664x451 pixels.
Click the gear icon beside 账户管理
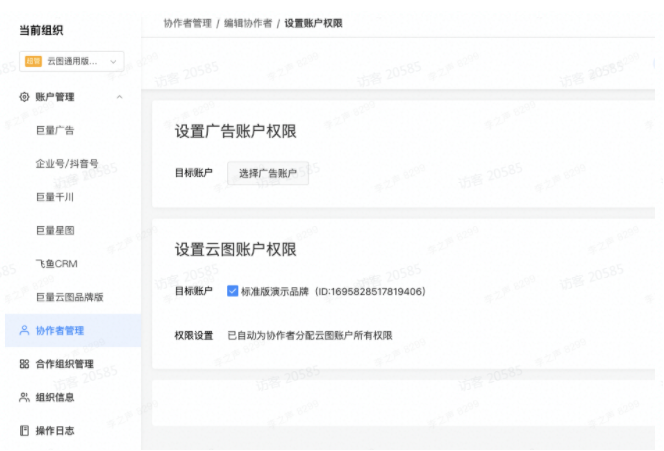point(24,97)
